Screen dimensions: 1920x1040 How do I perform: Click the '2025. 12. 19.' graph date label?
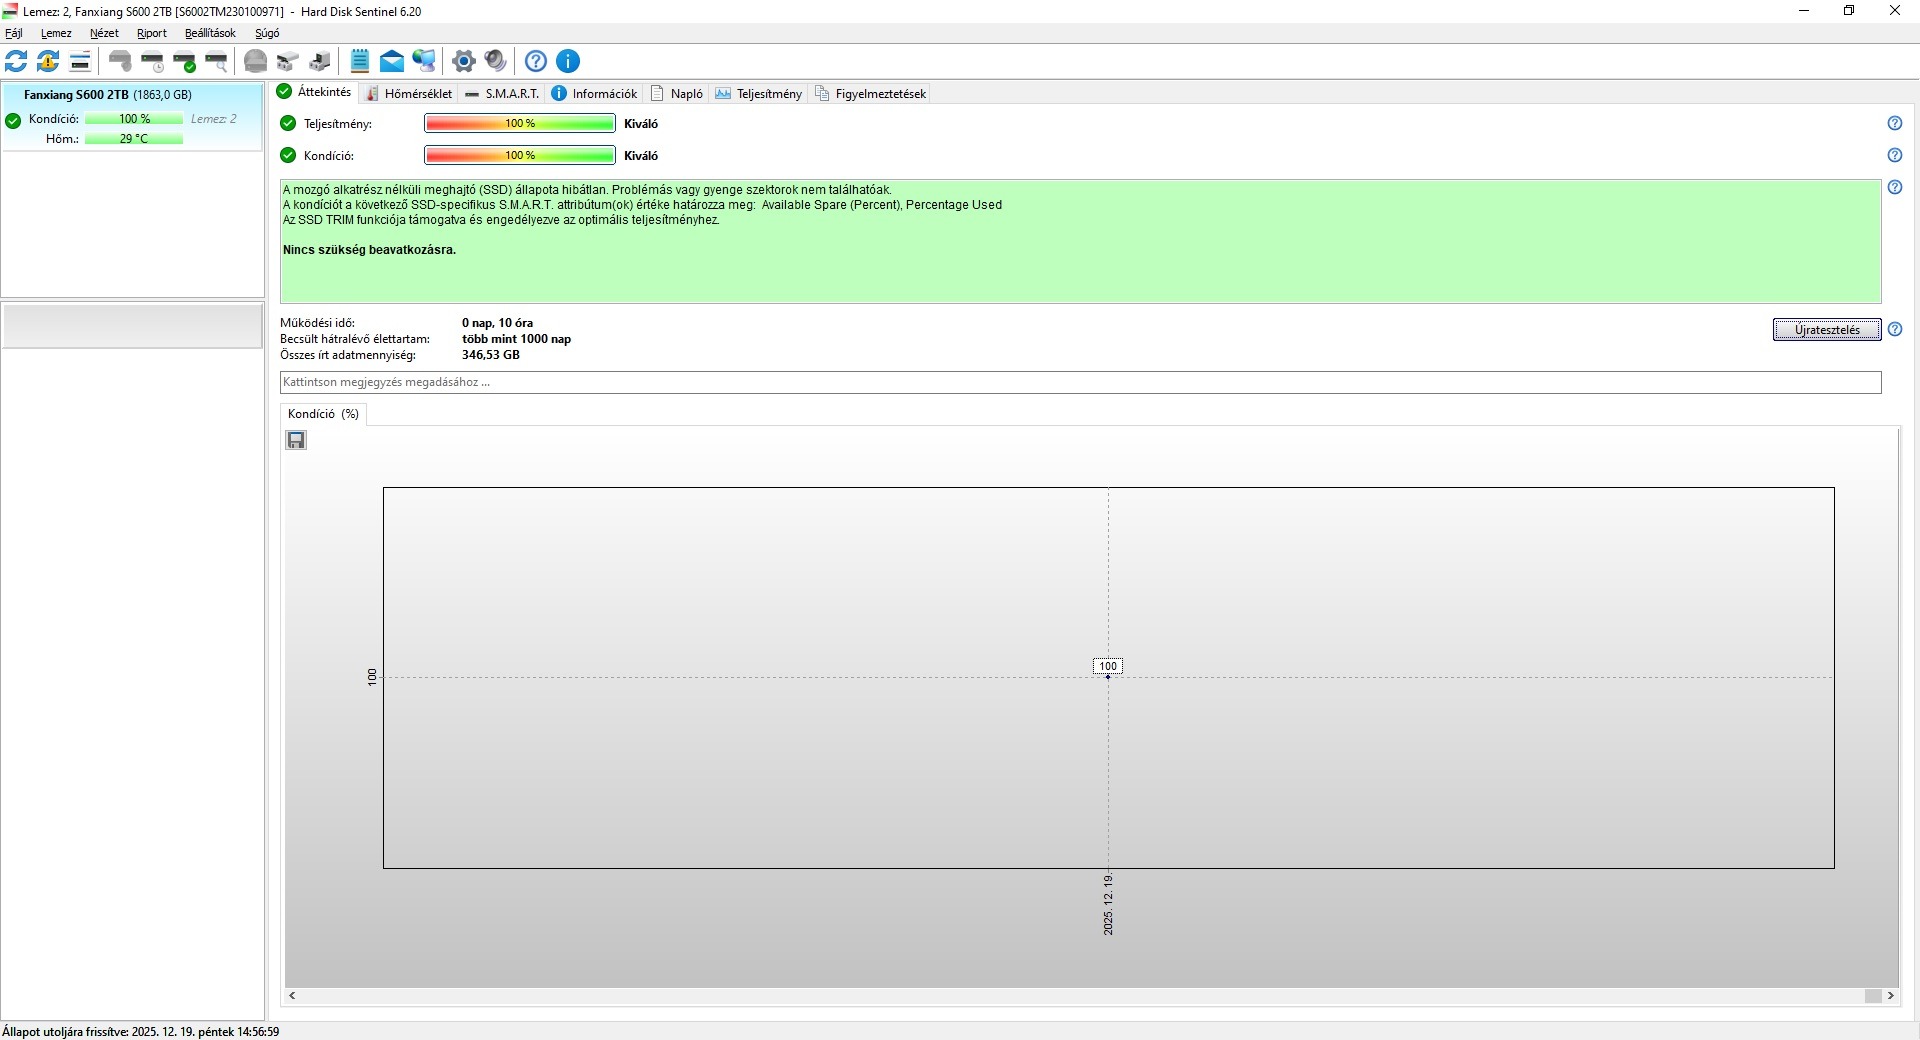coord(1108,905)
